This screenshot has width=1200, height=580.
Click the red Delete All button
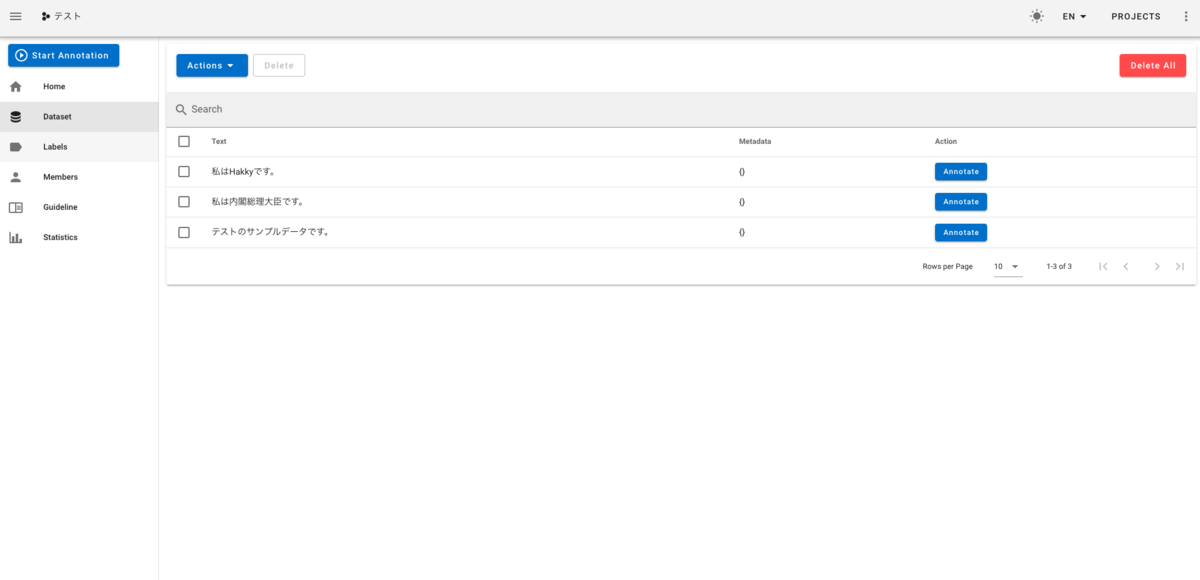point(1153,66)
